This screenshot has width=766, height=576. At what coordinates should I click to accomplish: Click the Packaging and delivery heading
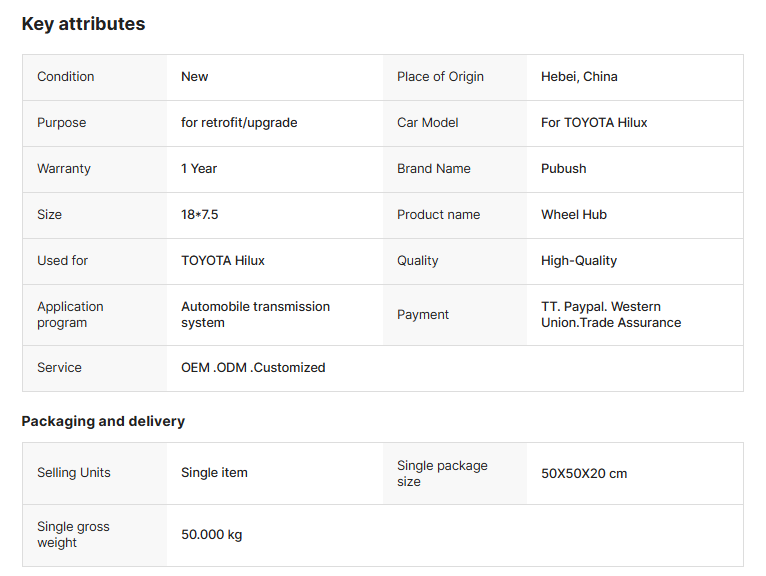point(103,421)
